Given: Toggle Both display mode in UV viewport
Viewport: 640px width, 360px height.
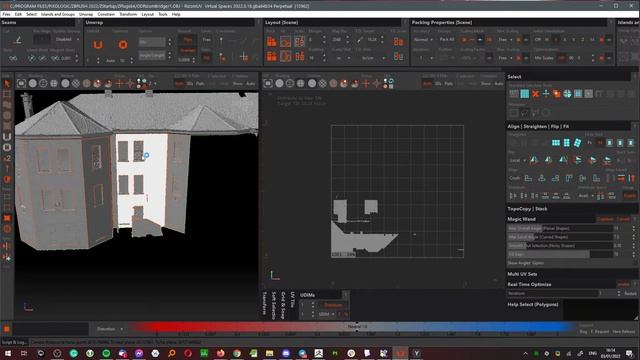Looking at the screenshot, I should [427, 84].
